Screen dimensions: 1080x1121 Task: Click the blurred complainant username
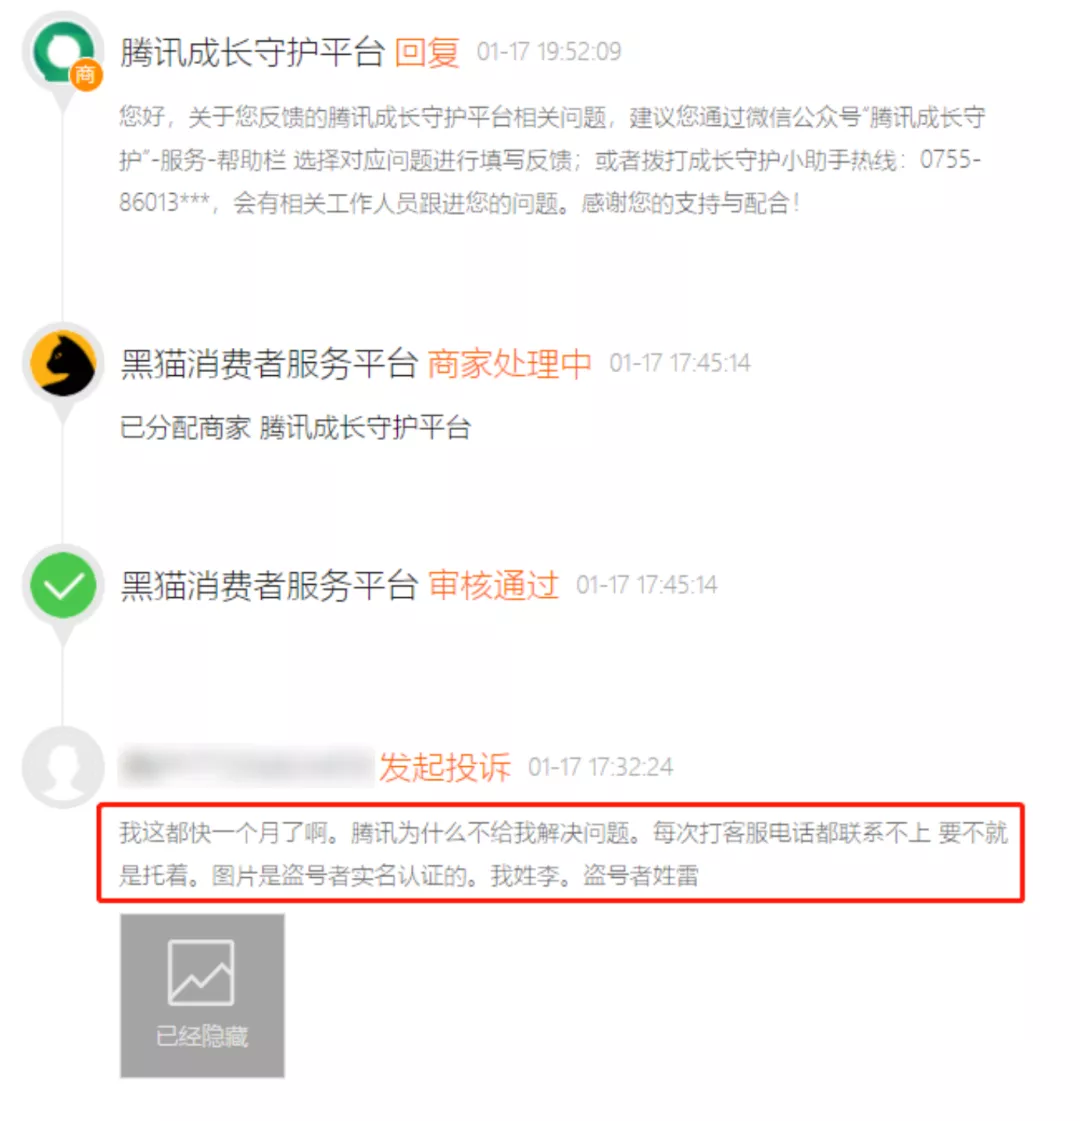point(247,766)
